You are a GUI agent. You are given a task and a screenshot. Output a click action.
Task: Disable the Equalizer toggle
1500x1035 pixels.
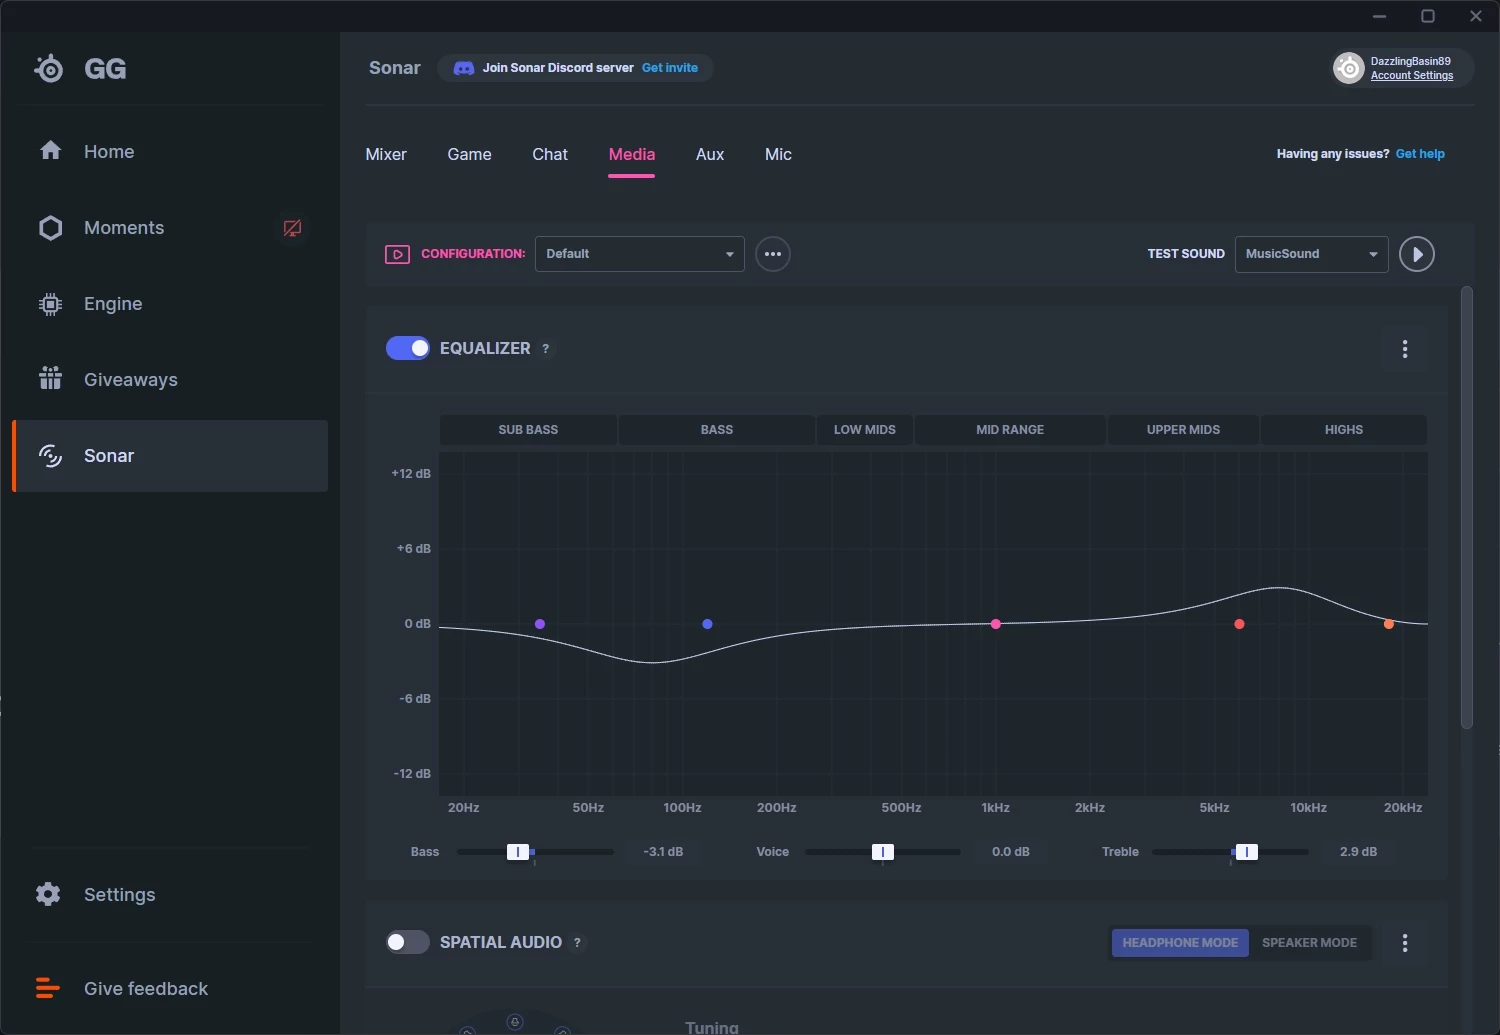pos(408,348)
